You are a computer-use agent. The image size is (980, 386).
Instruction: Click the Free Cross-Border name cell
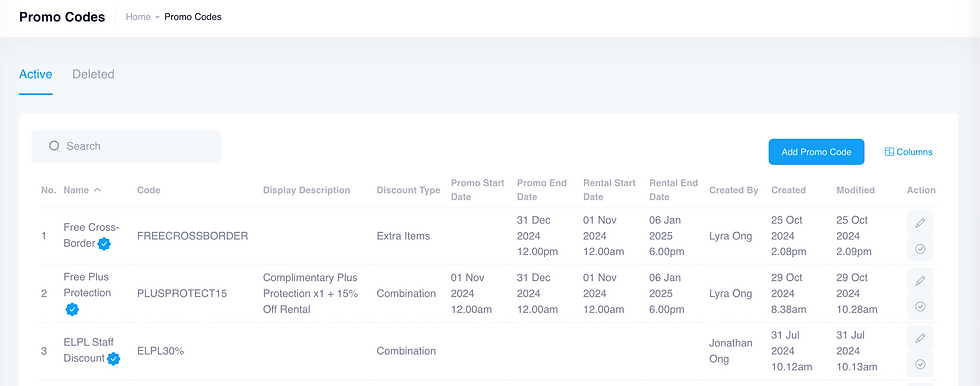coord(91,235)
